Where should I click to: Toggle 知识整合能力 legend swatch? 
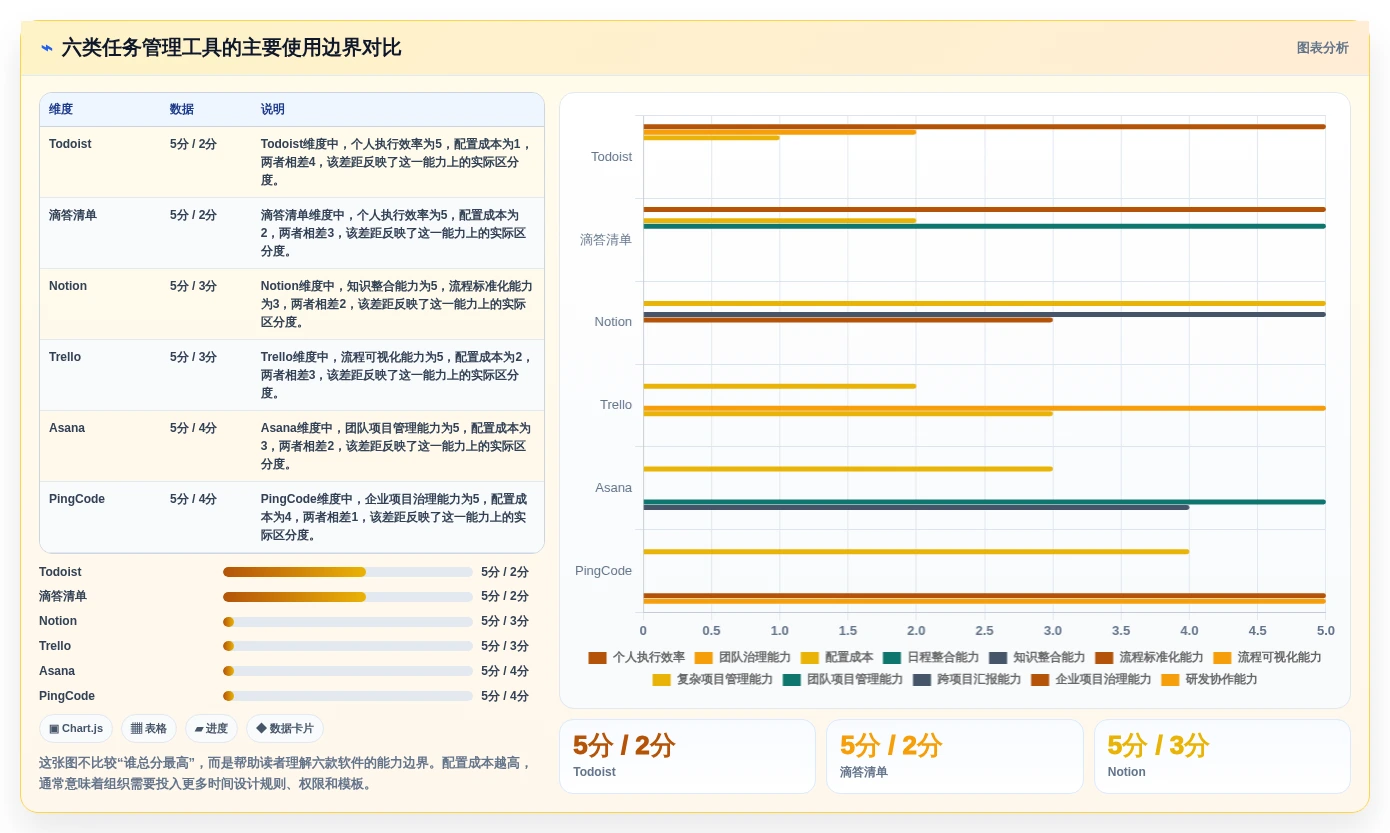click(998, 658)
